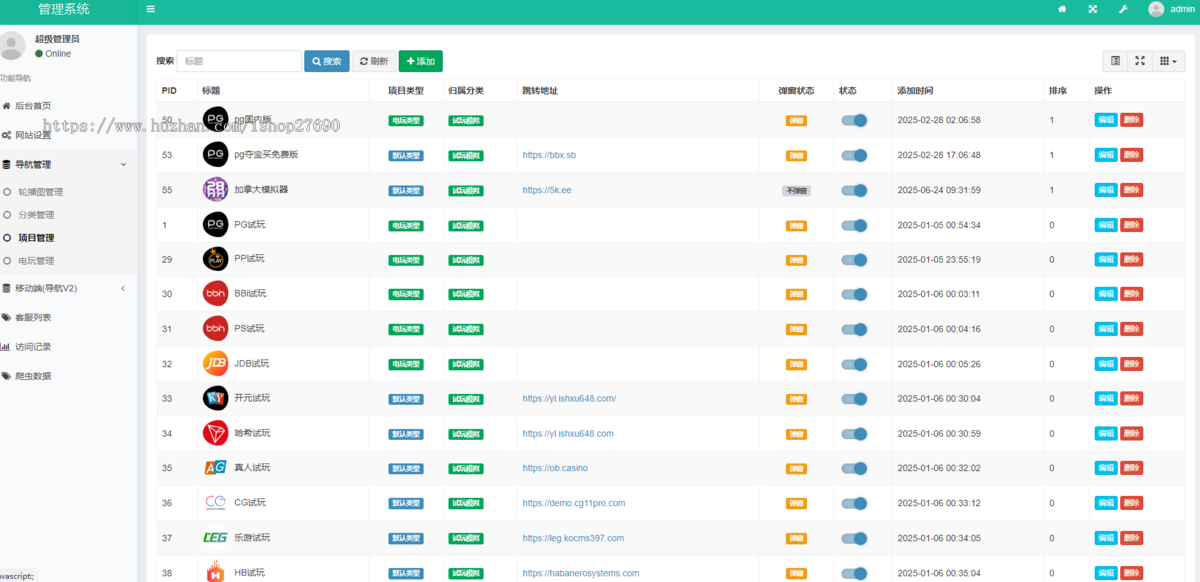This screenshot has height=582, width=1200.
Task: Toggle status switch for pg夺宝买免费版 row
Action: pyautogui.click(x=854, y=155)
